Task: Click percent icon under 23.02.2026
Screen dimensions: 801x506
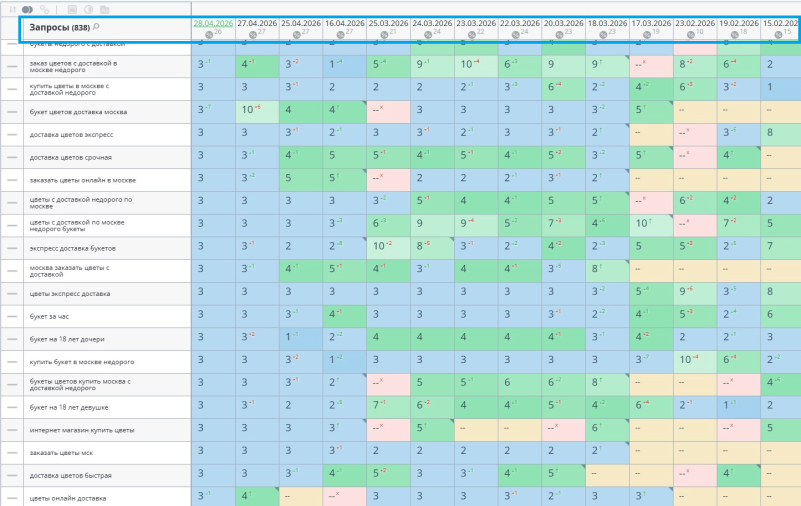Action: 691,35
